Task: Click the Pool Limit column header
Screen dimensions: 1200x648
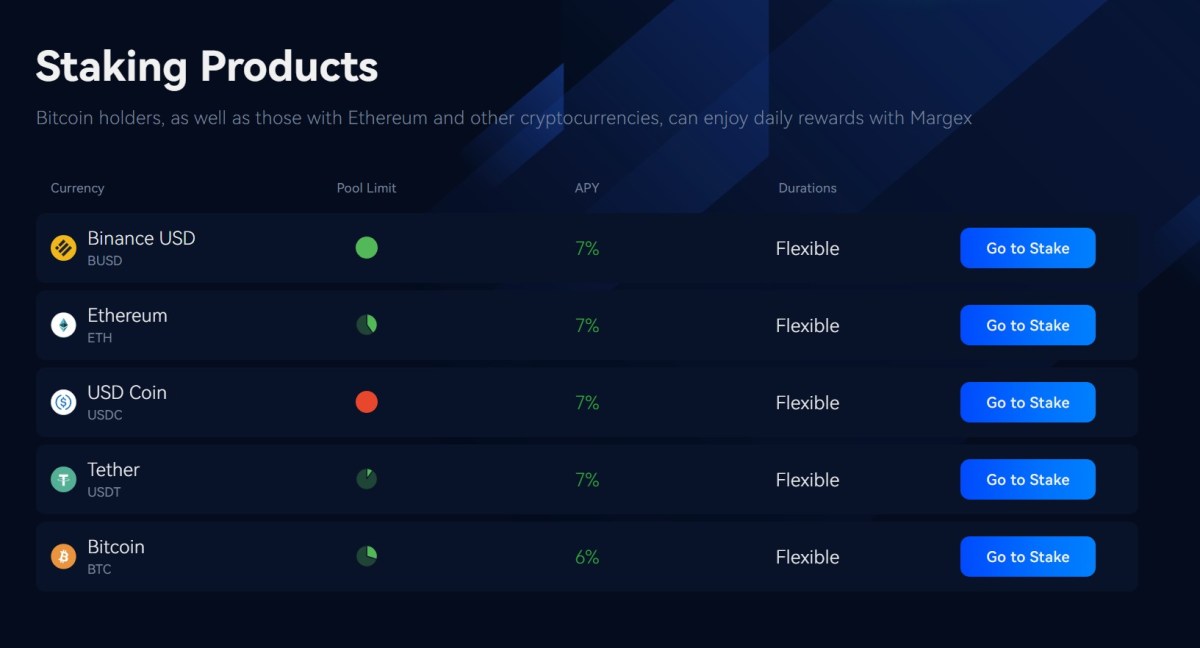Action: point(366,188)
